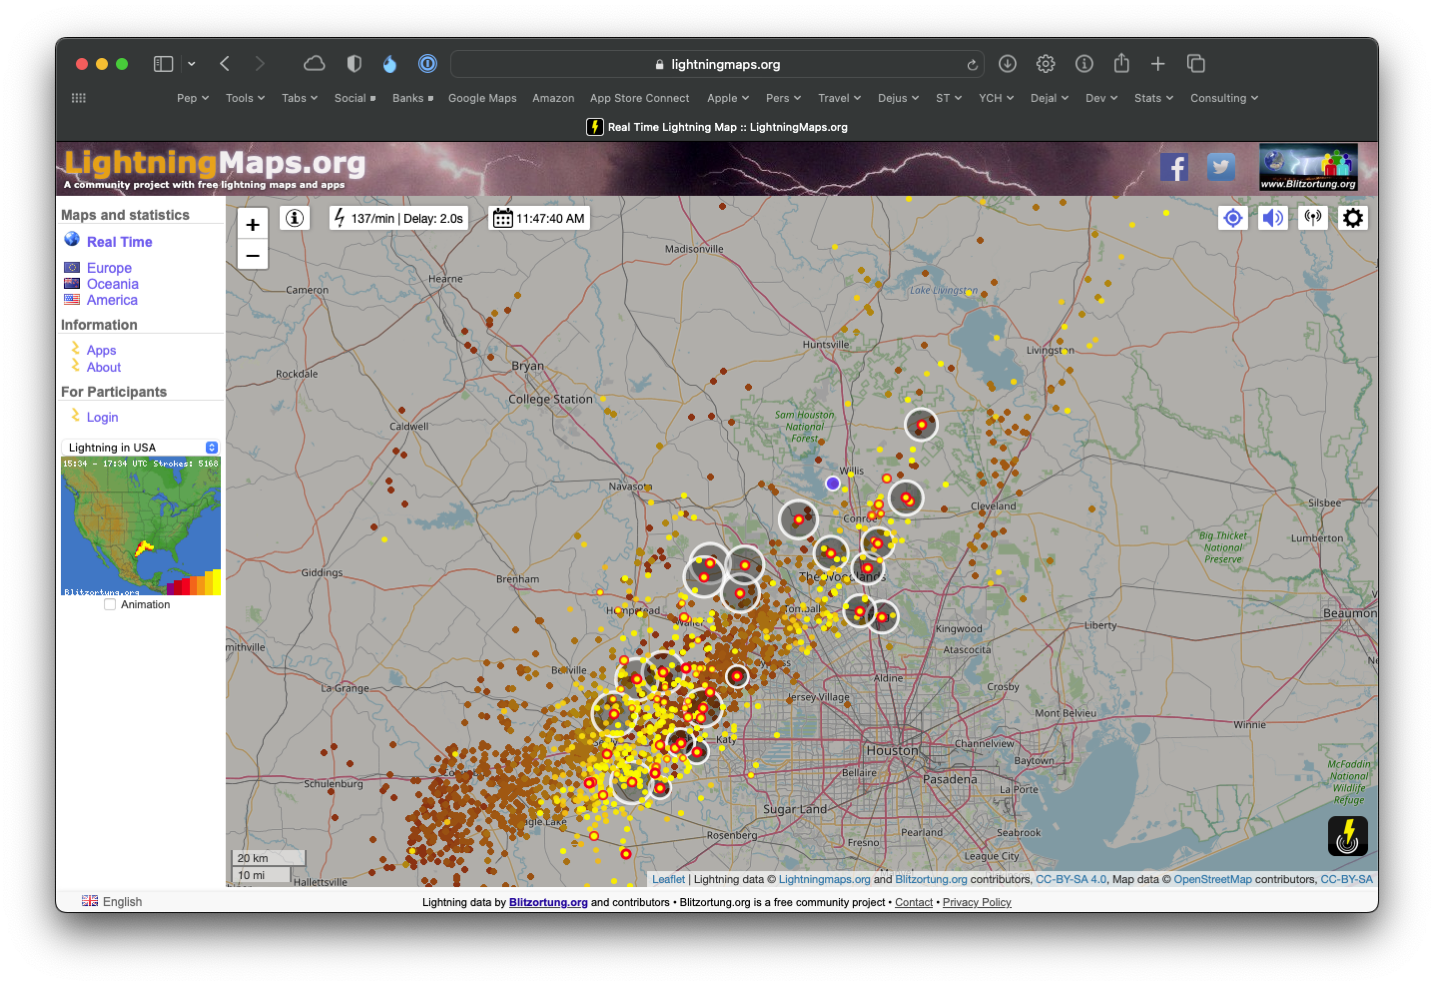Enable the Animation checkbox

click(x=110, y=604)
